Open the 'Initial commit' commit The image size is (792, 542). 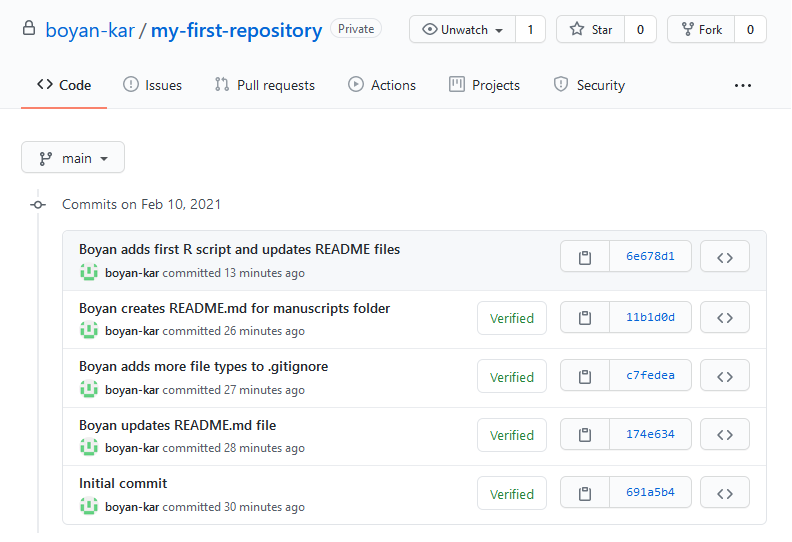click(x=123, y=483)
